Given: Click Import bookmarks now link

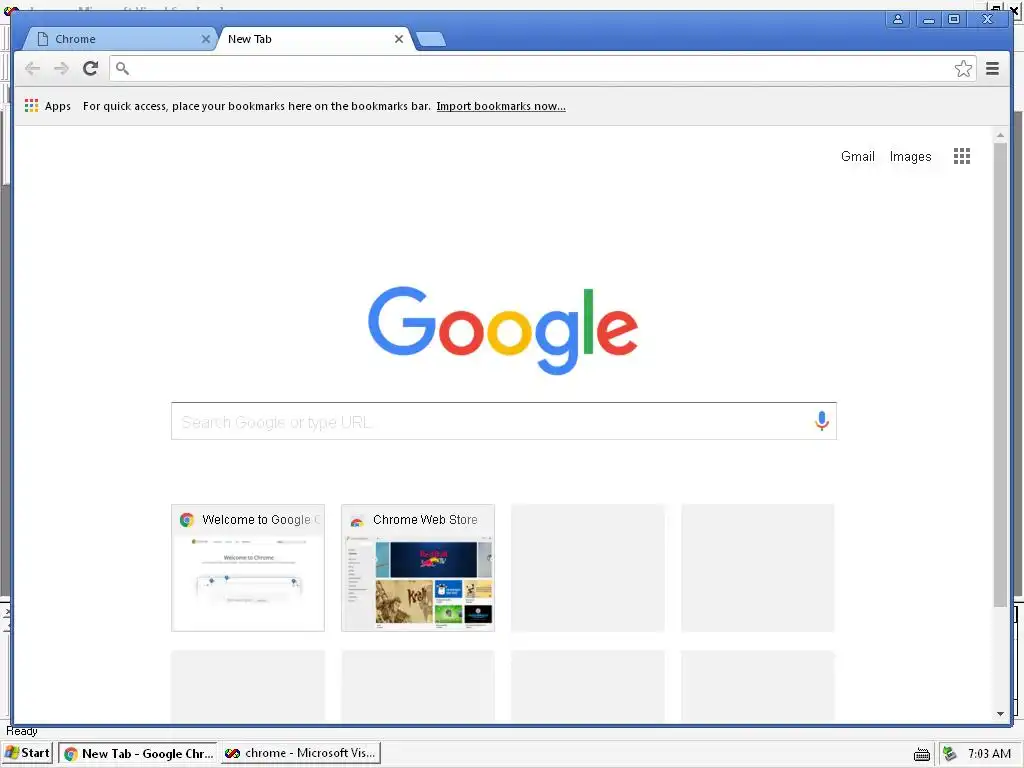Looking at the screenshot, I should (x=501, y=106).
